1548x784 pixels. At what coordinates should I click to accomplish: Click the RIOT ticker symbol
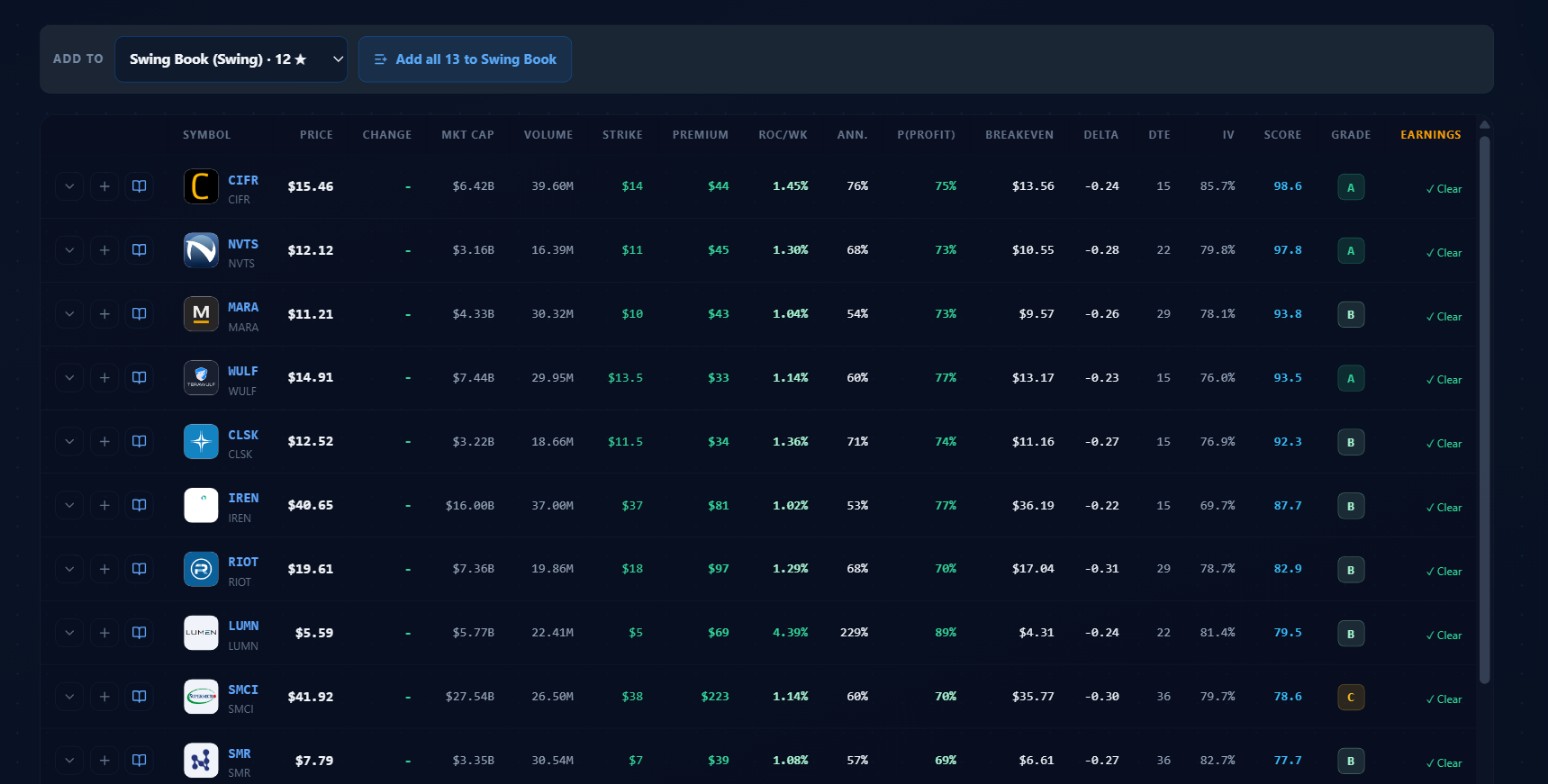pyautogui.click(x=243, y=562)
